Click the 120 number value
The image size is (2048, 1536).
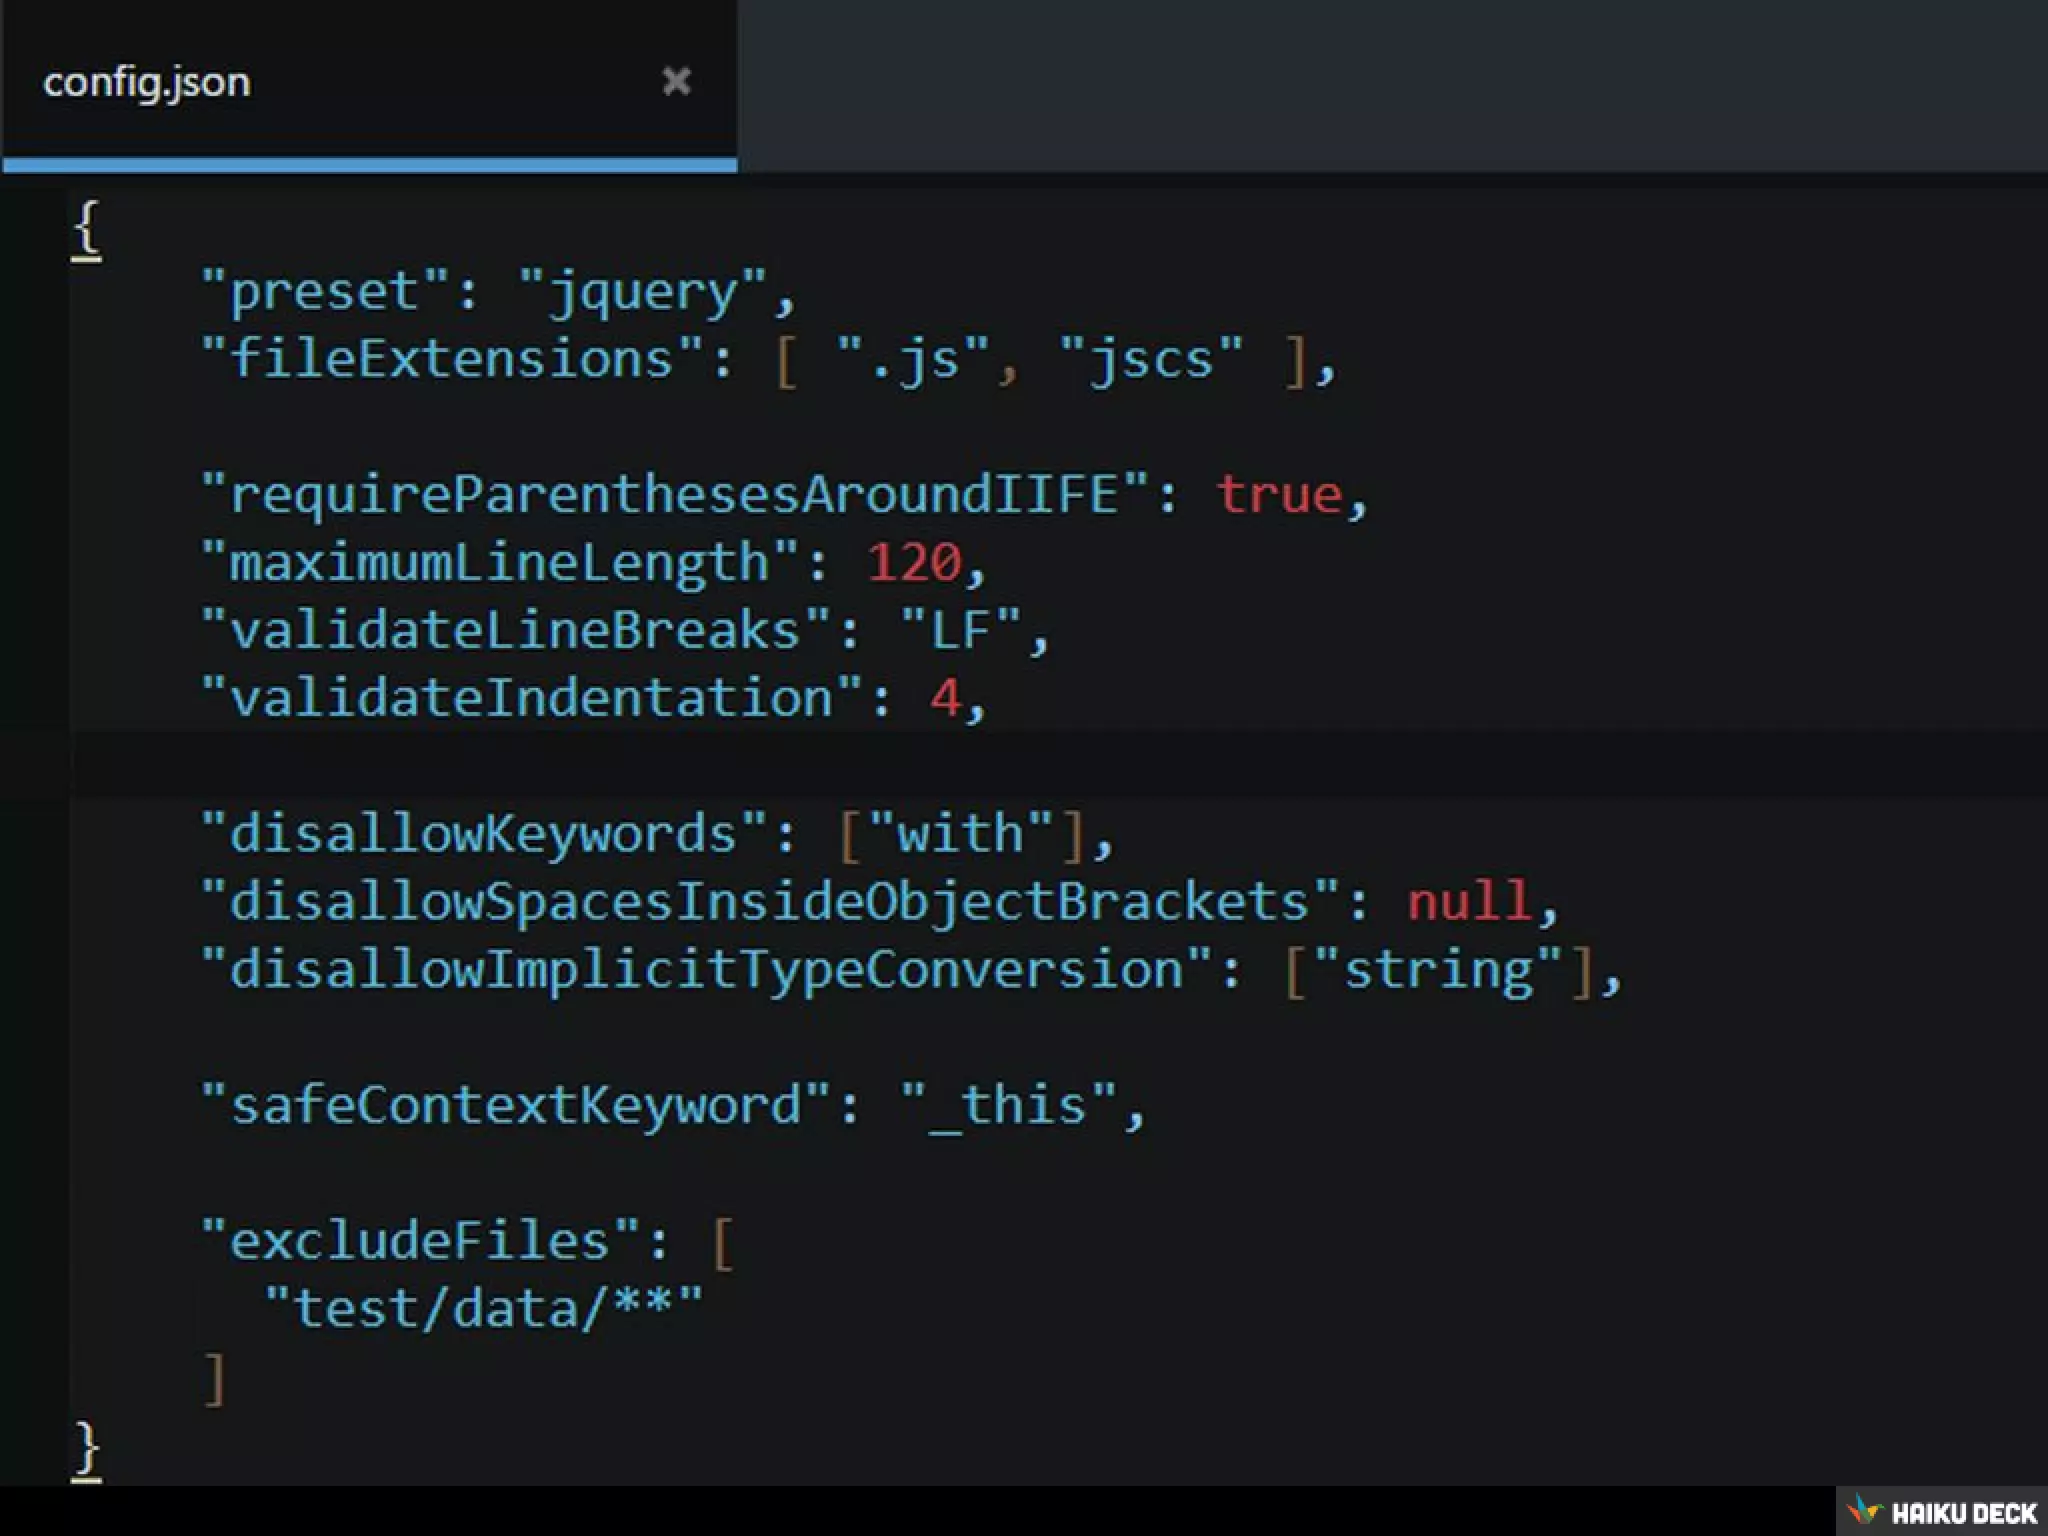913,562
